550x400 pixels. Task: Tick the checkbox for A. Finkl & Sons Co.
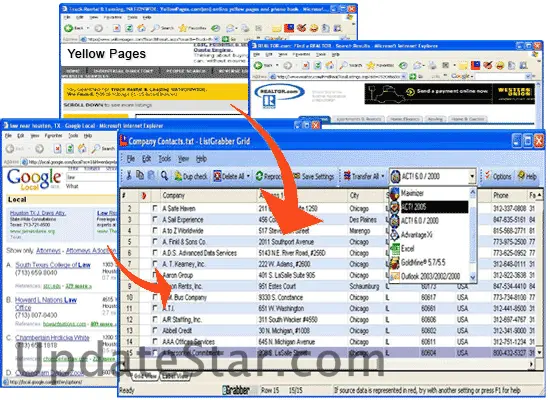click(155, 242)
